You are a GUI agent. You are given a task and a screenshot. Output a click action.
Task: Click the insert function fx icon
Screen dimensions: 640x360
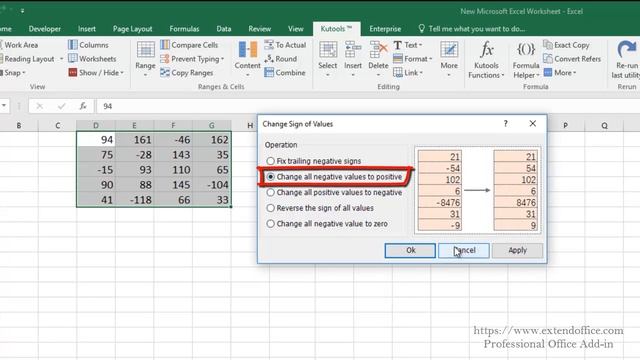point(83,106)
